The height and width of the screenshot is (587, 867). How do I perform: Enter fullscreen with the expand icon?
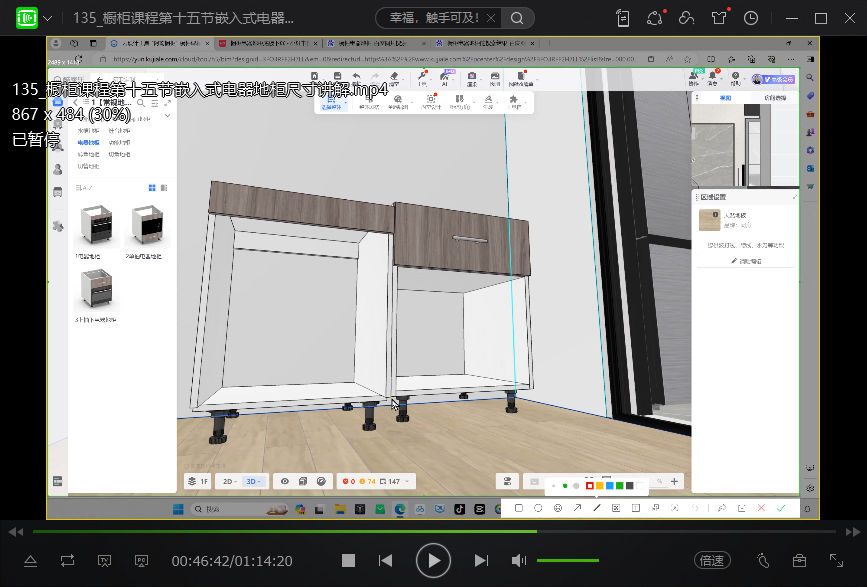(836, 561)
